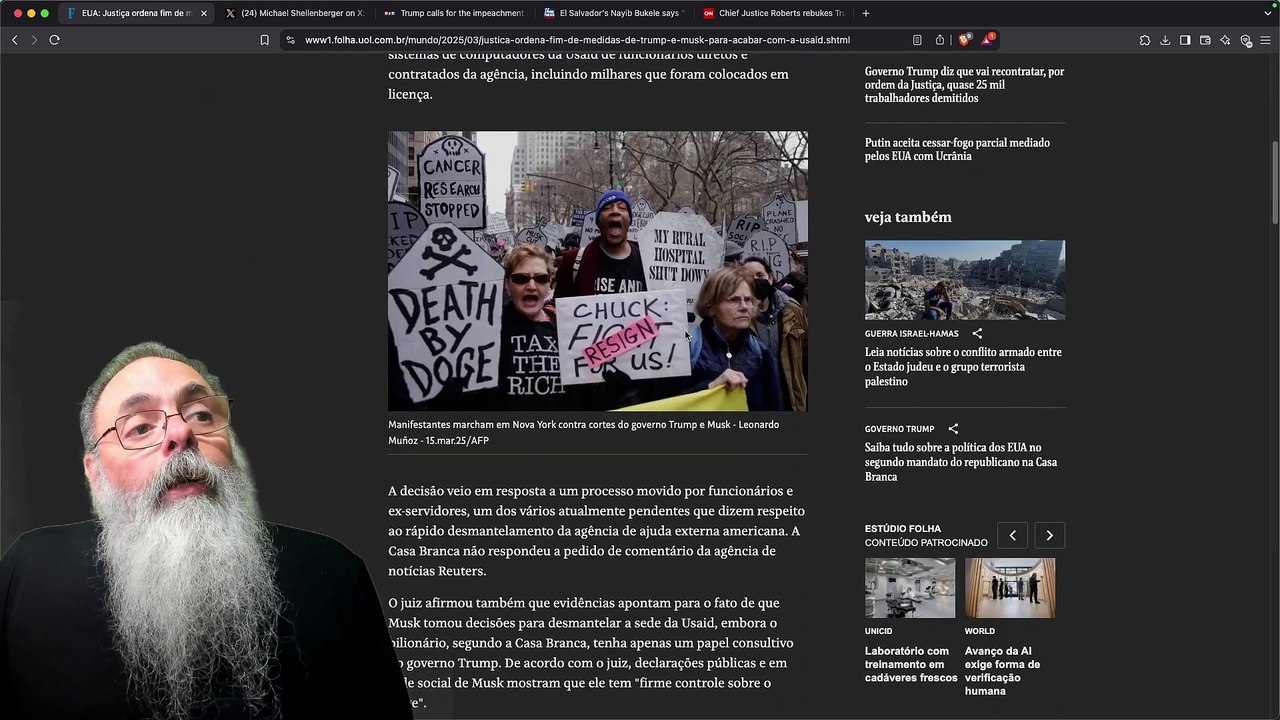
Task: Switch to the Michael Shellenberger on X tab
Action: click(x=296, y=13)
